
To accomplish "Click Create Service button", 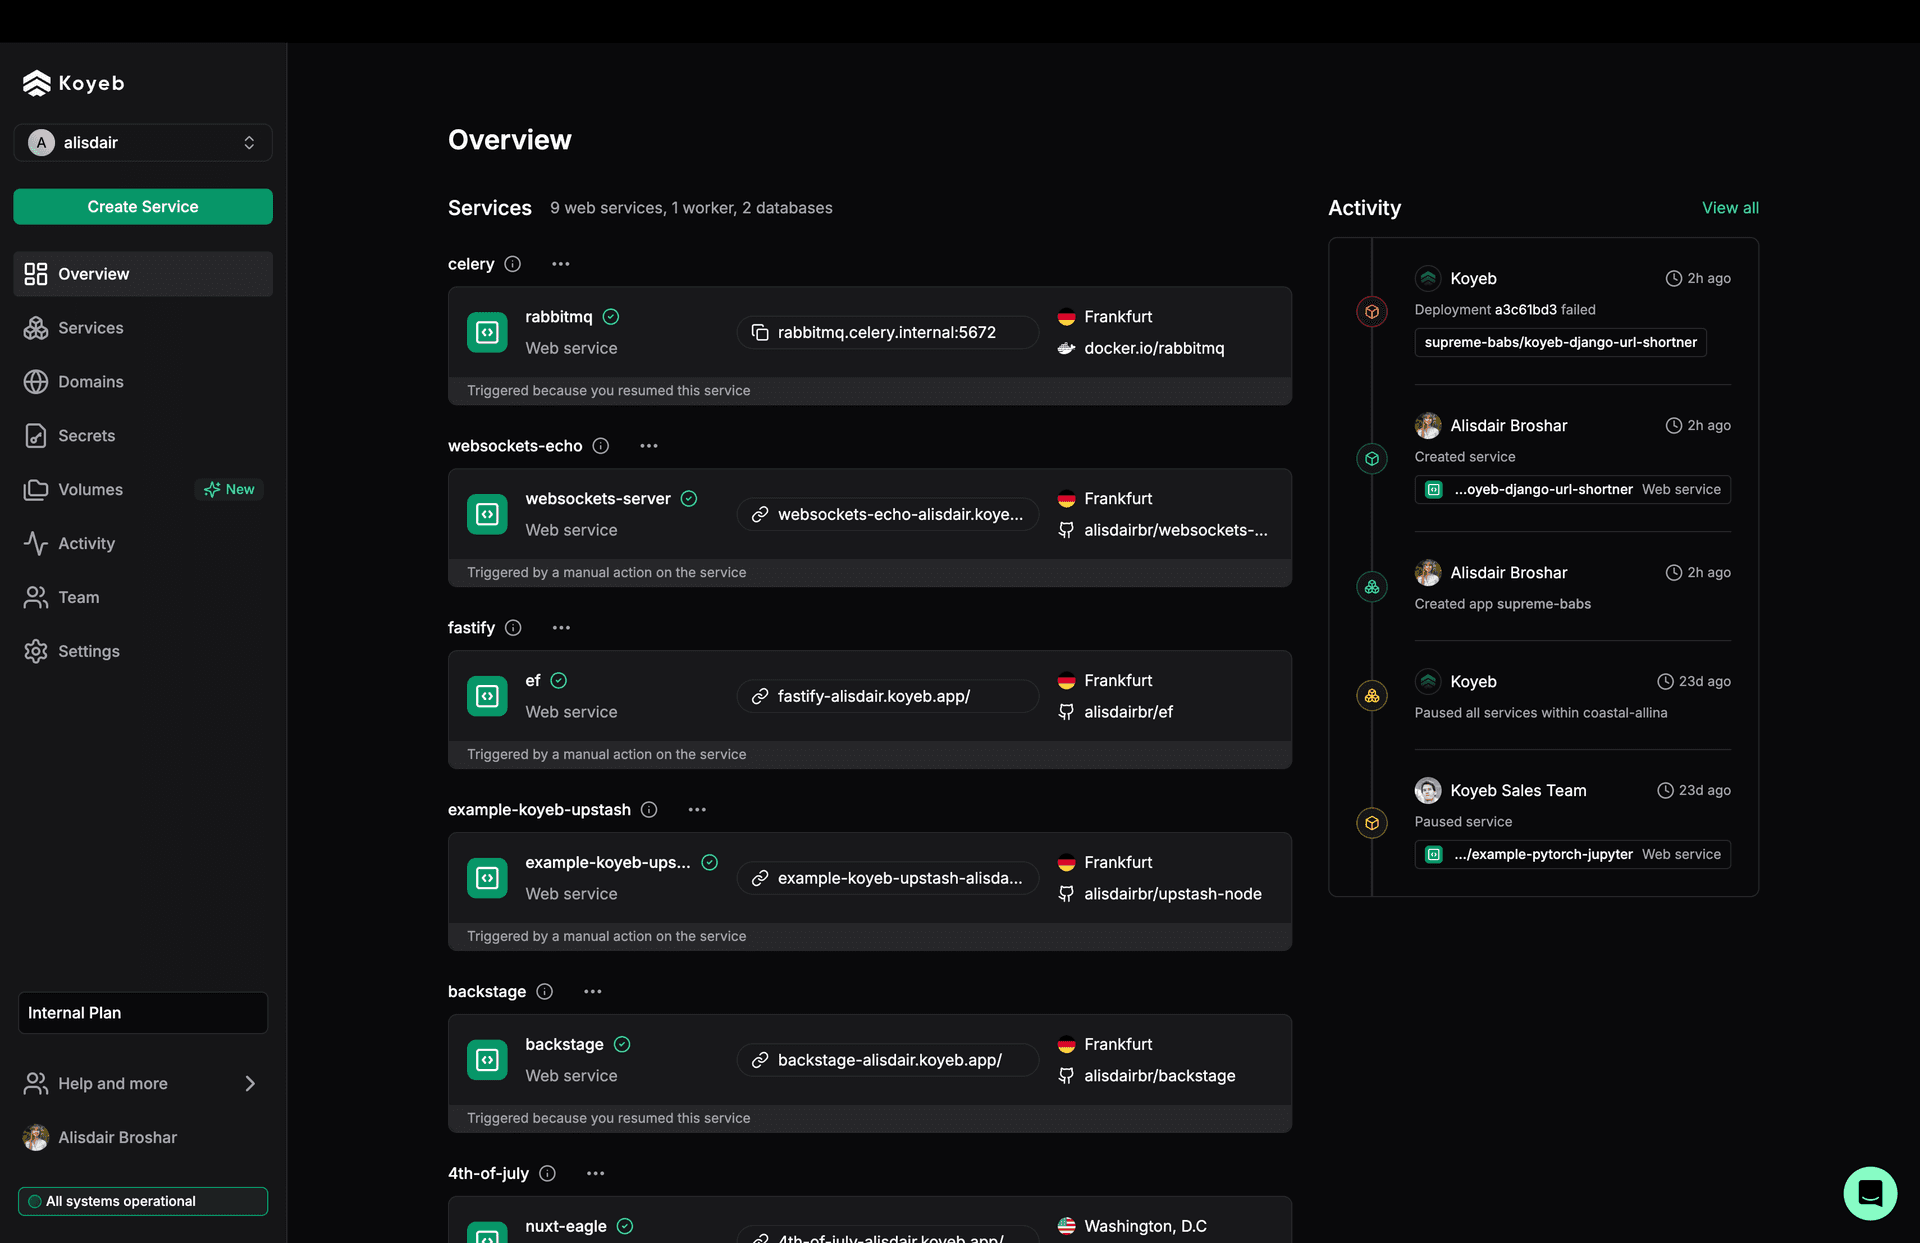I will coord(143,206).
